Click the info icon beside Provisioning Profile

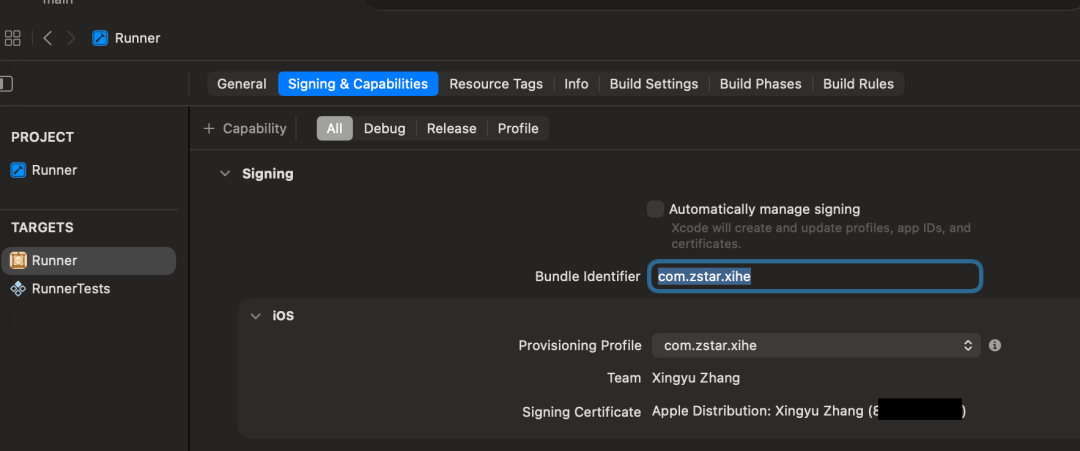click(x=995, y=345)
